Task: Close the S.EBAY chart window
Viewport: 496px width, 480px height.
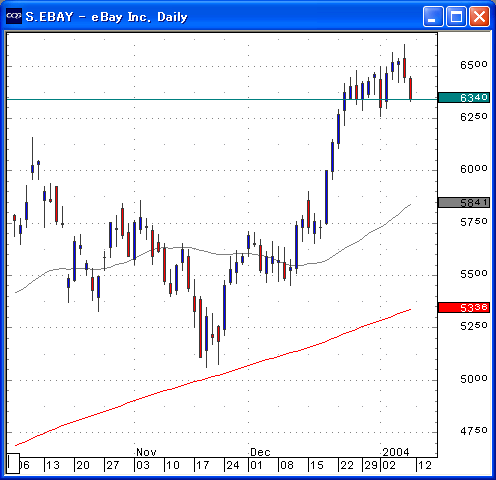Action: click(x=480, y=16)
